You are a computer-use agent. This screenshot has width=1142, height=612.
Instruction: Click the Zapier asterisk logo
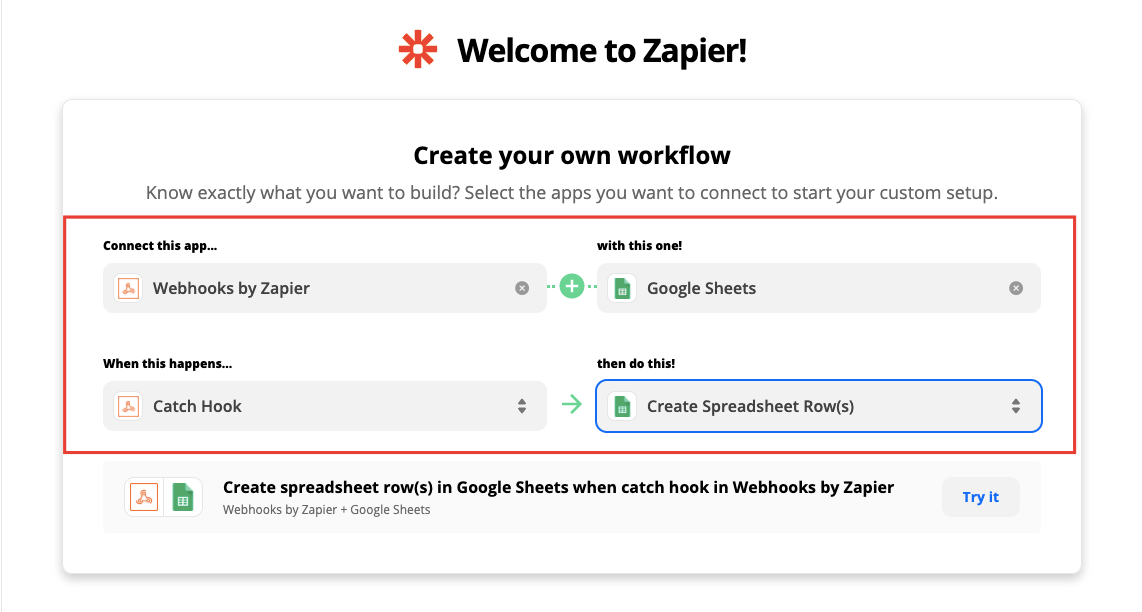coord(417,50)
